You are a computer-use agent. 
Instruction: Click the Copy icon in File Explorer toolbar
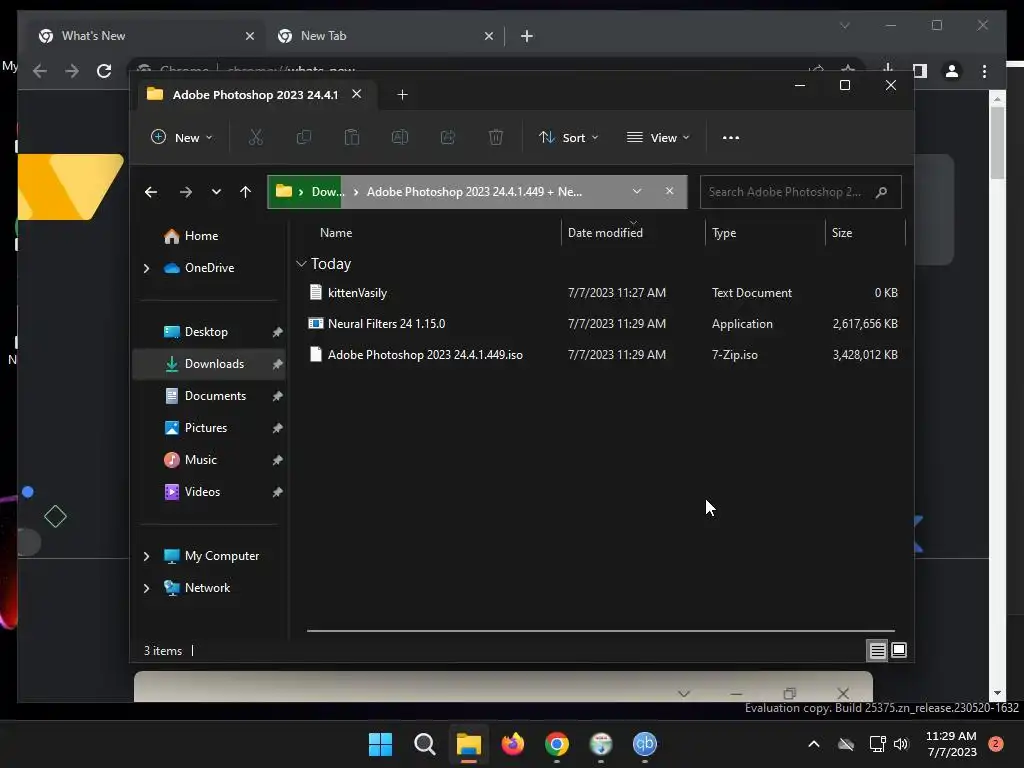(304, 137)
